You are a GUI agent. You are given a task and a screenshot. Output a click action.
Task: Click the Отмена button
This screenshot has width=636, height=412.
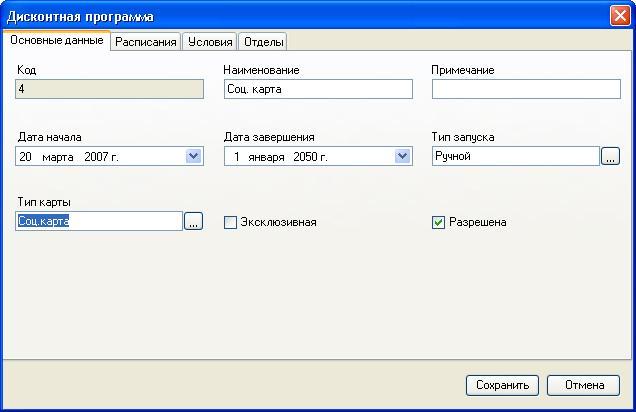tap(584, 385)
